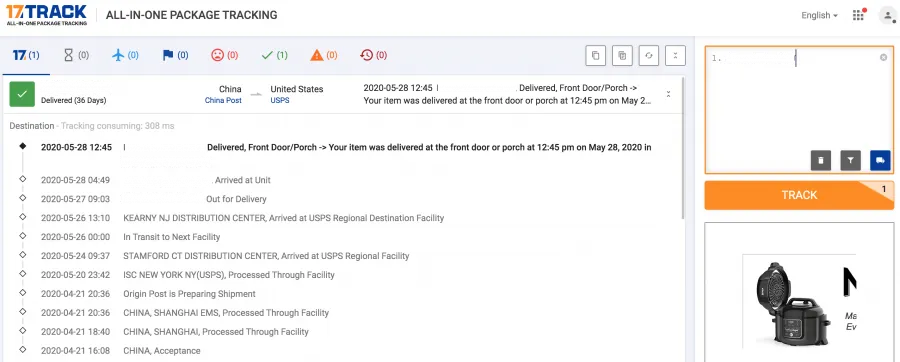Click the orange TRACK button

799,195
